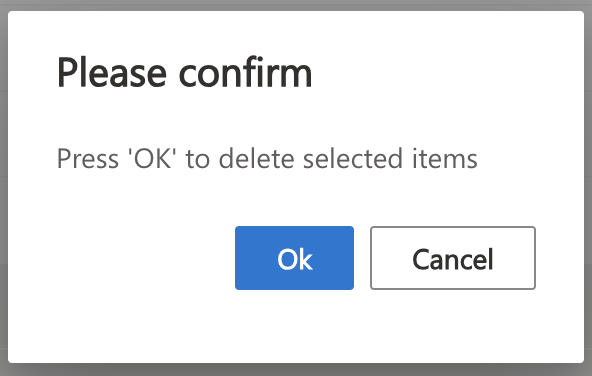Dismiss the dialog via Cancel
This screenshot has height=376, width=592.
point(453,258)
